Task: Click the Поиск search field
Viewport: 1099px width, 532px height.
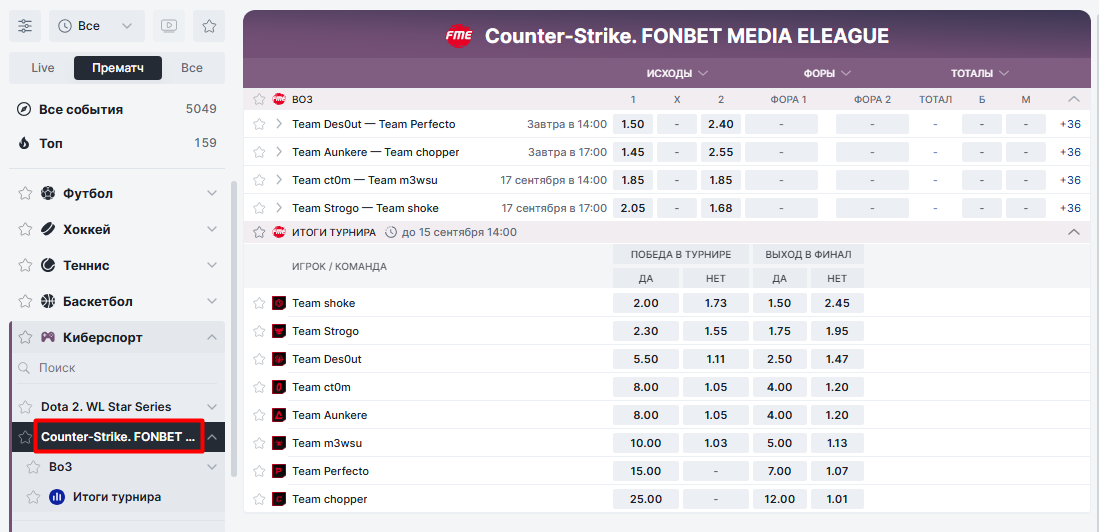Action: click(x=117, y=368)
